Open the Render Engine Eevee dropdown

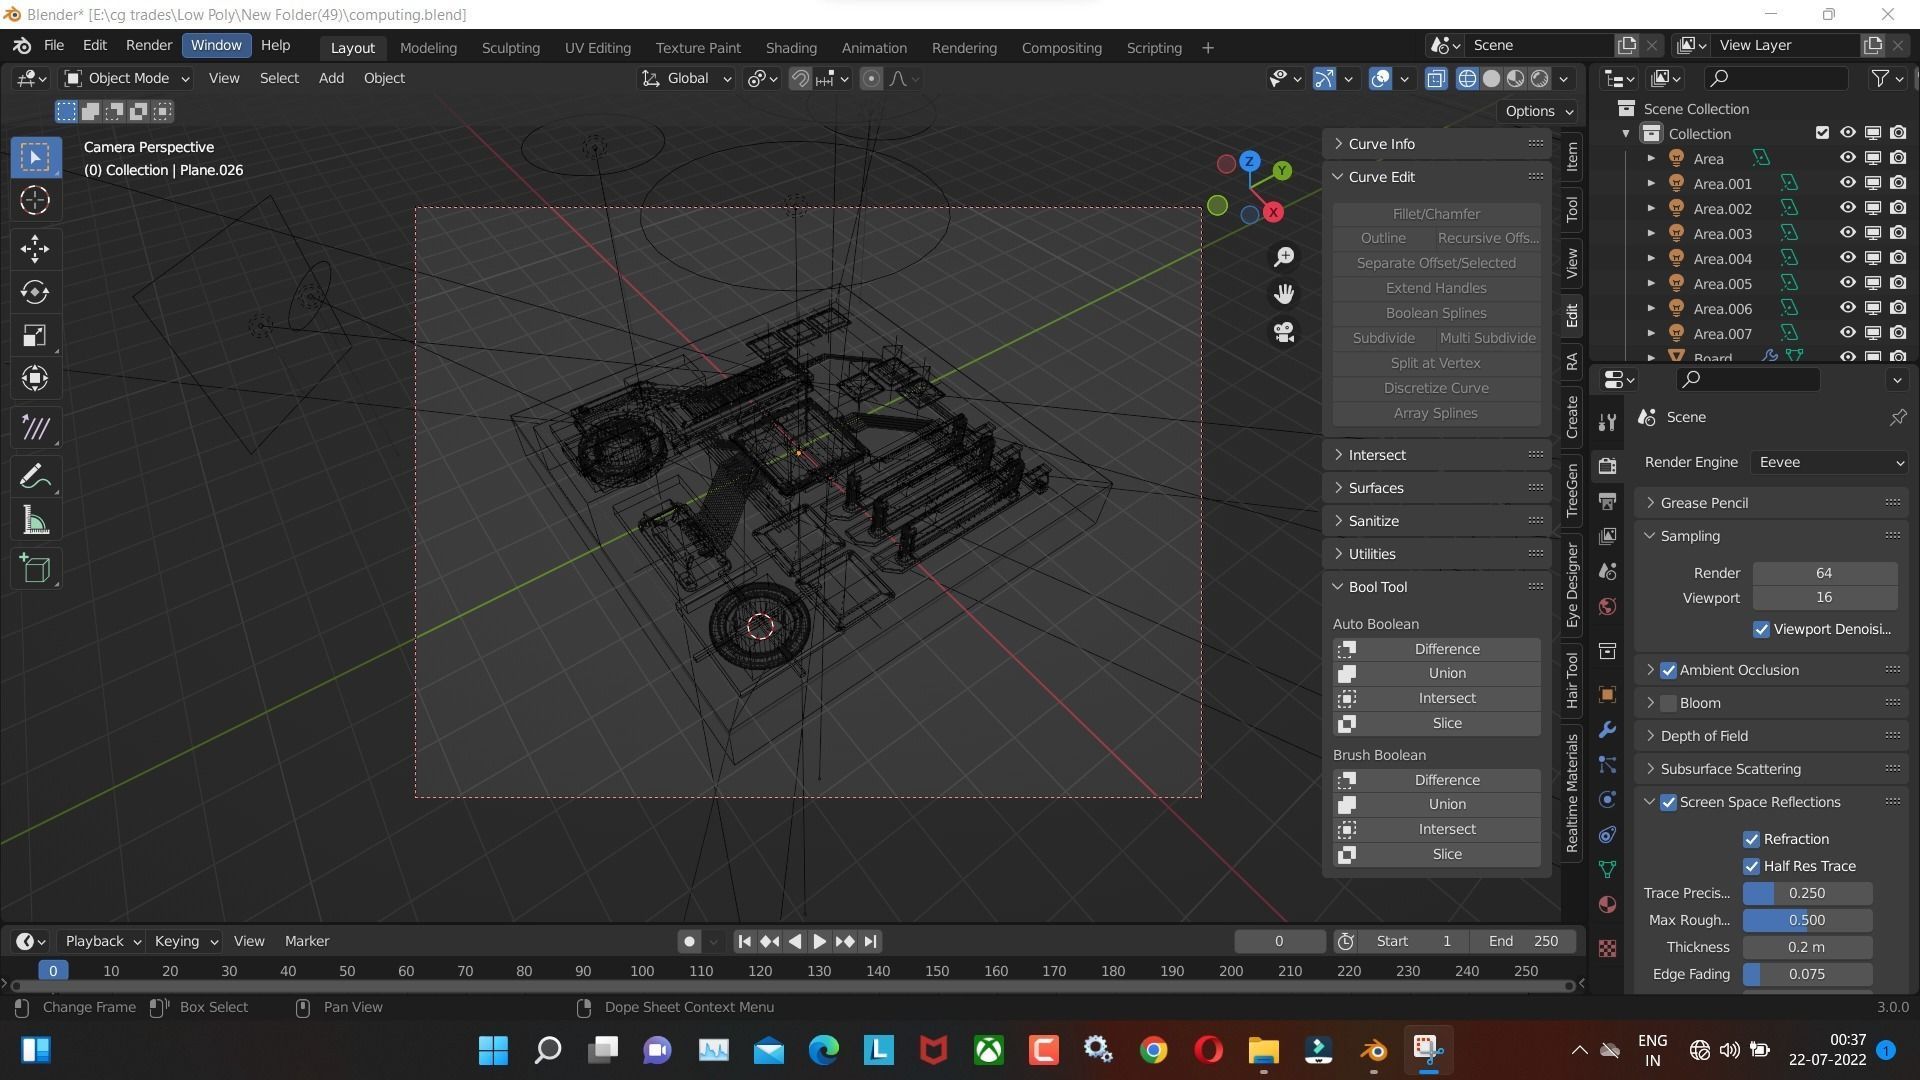click(x=1829, y=462)
